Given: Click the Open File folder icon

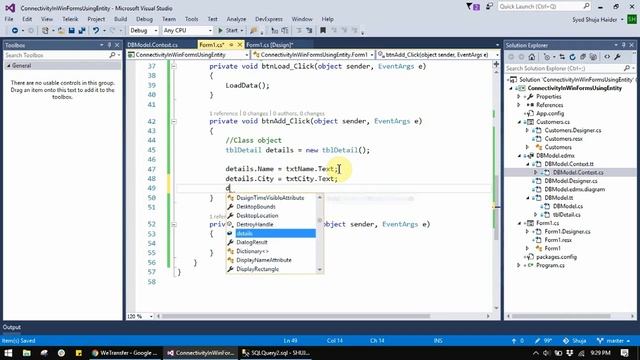Looking at the screenshot, I should click(x=61, y=31).
